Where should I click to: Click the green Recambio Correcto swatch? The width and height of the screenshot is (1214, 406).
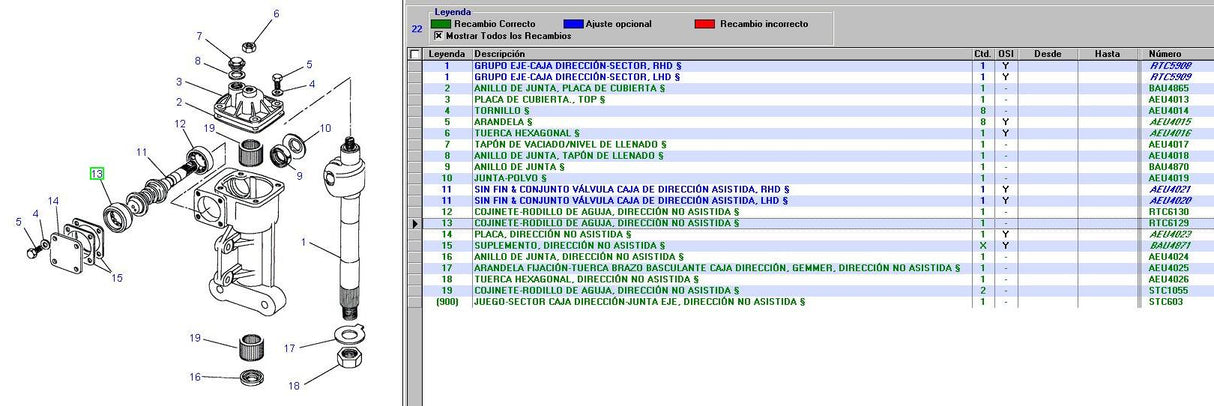[440, 23]
